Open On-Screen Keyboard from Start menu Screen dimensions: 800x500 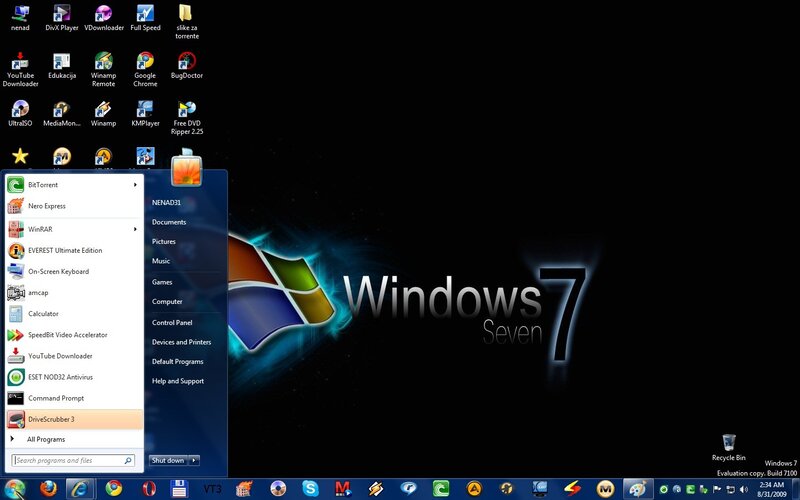point(74,271)
